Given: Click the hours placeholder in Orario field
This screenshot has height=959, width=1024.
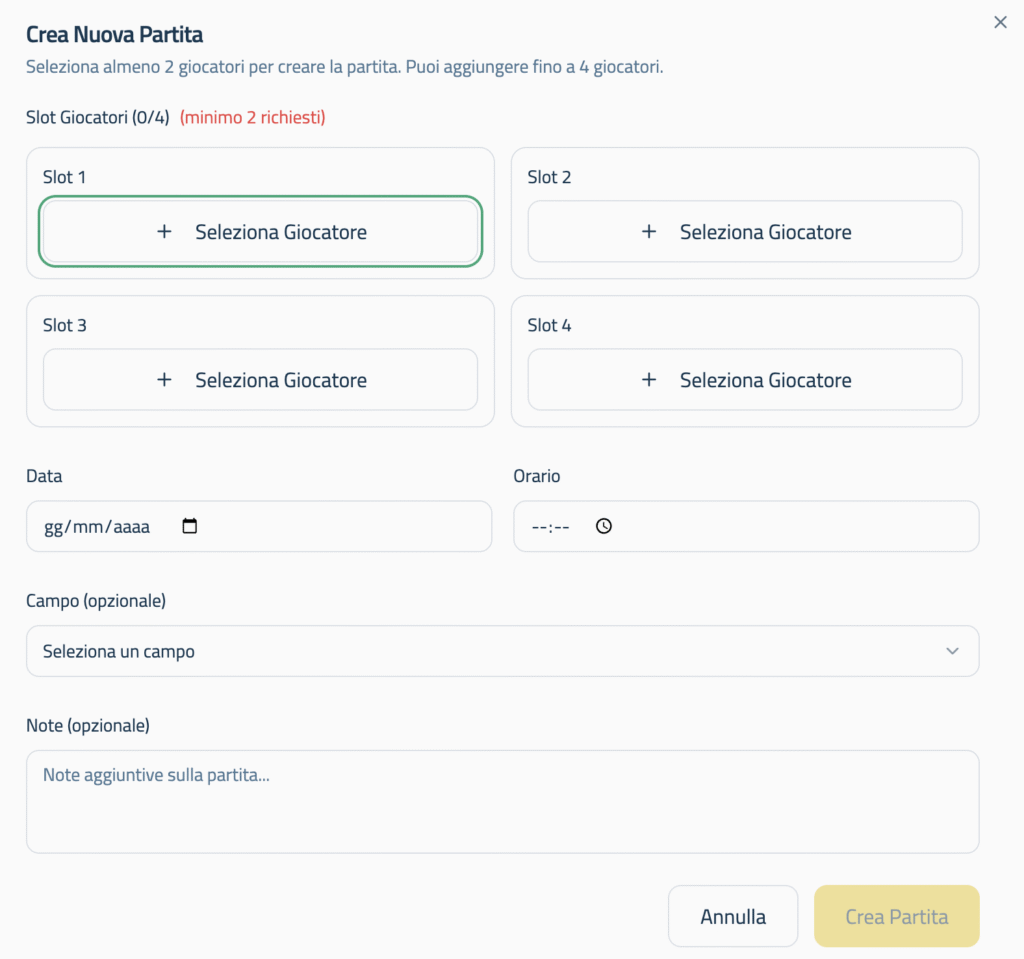Looking at the screenshot, I should click(x=539, y=527).
